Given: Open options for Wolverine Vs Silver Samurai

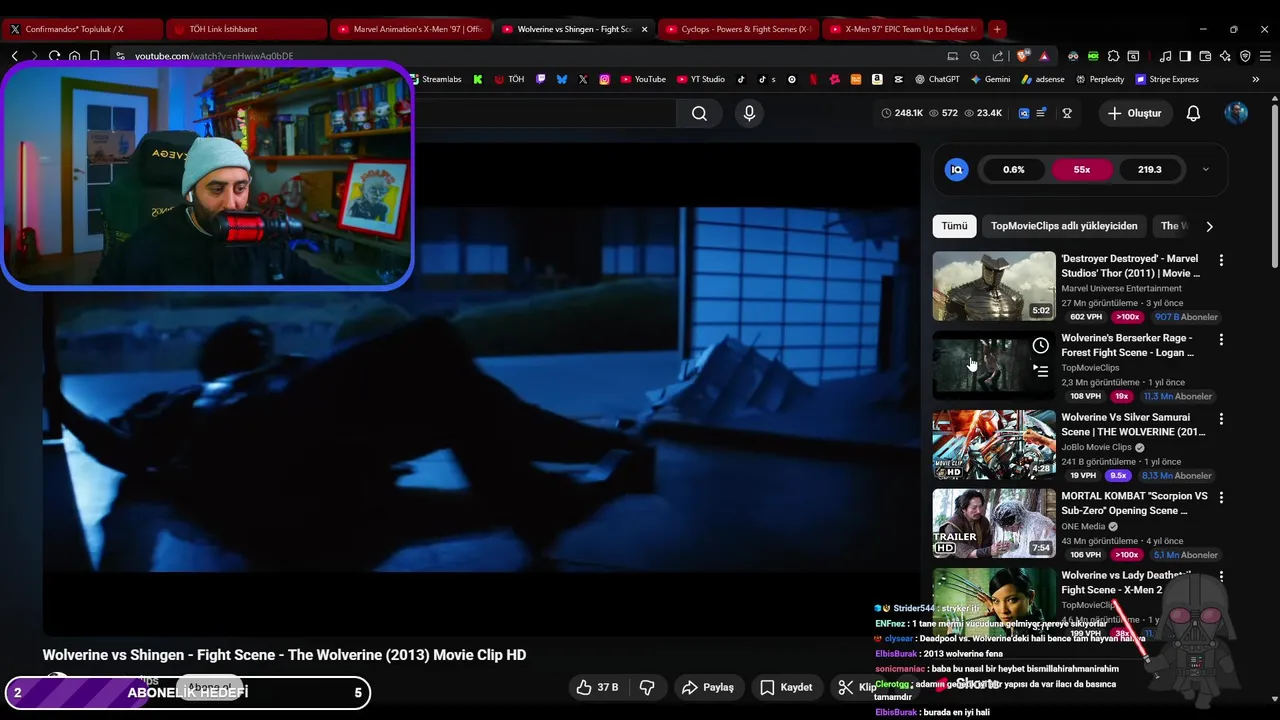Looking at the screenshot, I should [1221, 418].
